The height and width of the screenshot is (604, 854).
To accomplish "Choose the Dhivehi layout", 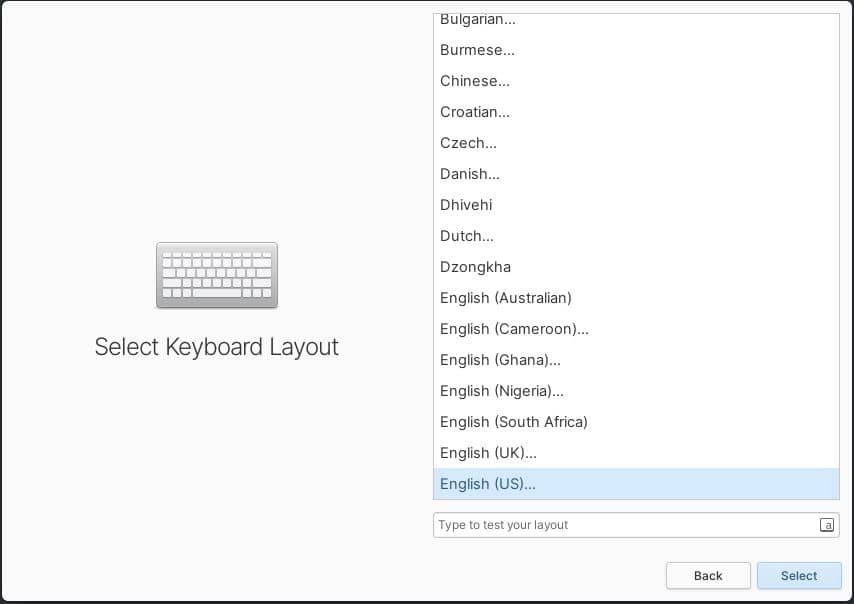I will click(636, 205).
